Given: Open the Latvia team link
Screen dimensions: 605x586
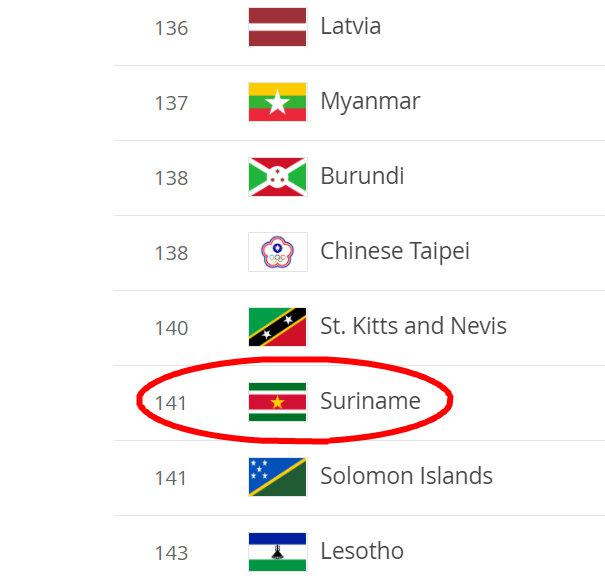Looking at the screenshot, I should pos(350,26).
